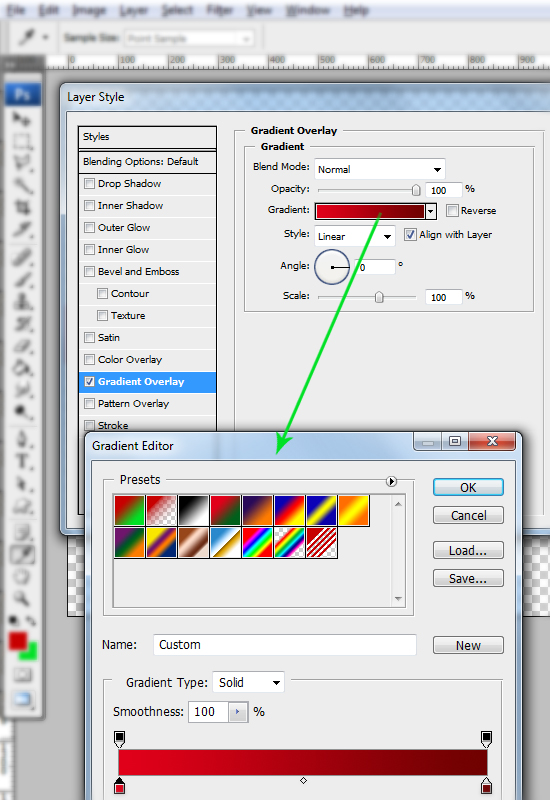Uncheck the Gradient Overlay effect
The width and height of the screenshot is (550, 800).
tap(89, 381)
